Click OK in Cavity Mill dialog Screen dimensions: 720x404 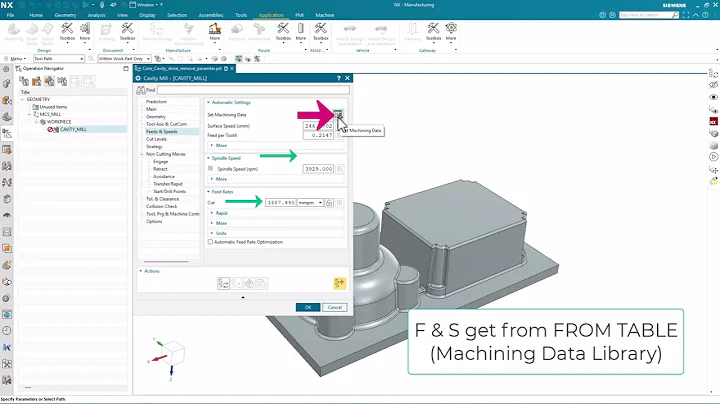308,307
